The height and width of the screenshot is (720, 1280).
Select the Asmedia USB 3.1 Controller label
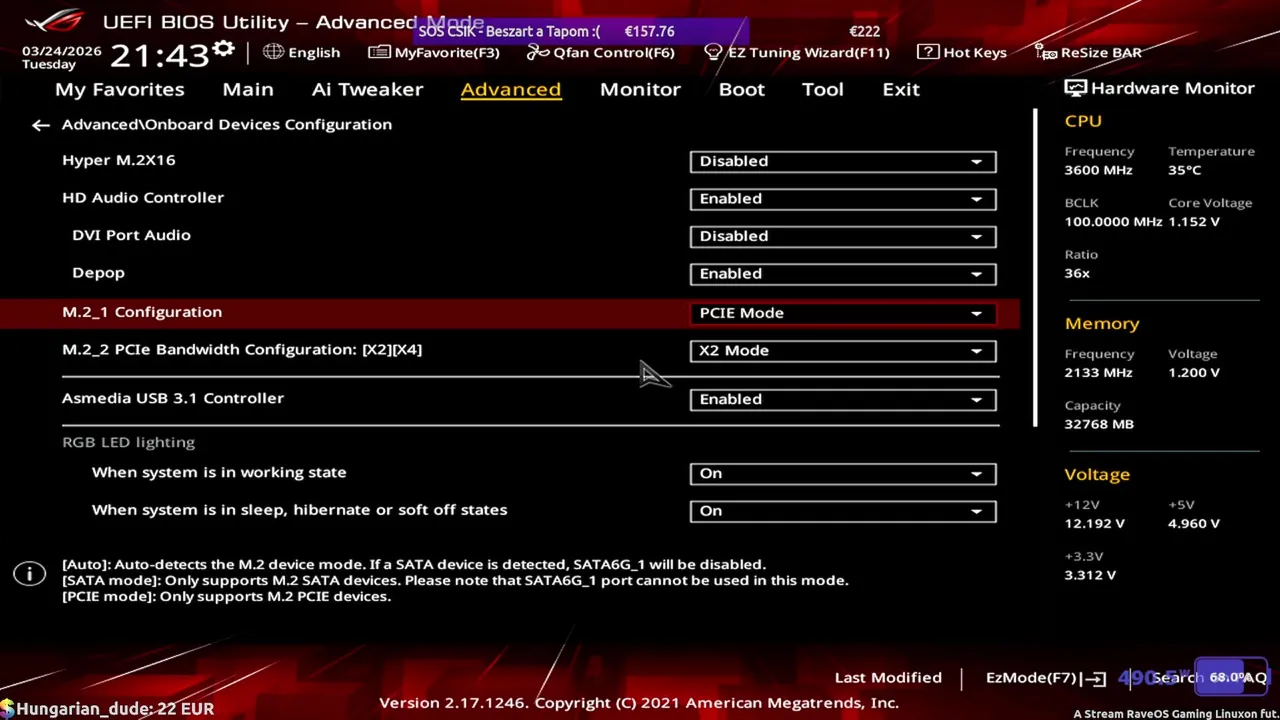coord(173,398)
